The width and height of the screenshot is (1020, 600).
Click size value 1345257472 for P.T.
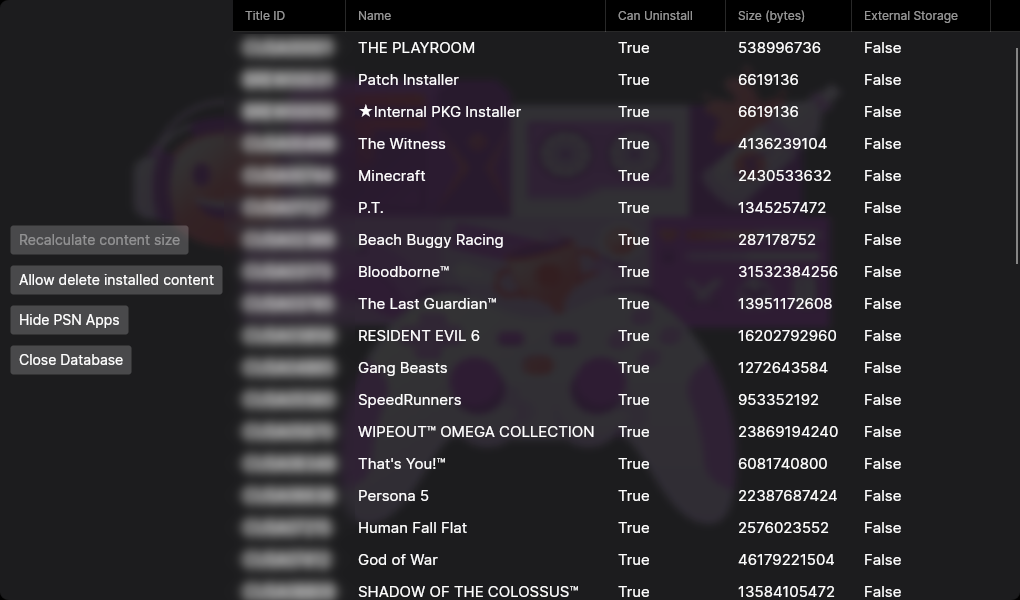coord(782,208)
